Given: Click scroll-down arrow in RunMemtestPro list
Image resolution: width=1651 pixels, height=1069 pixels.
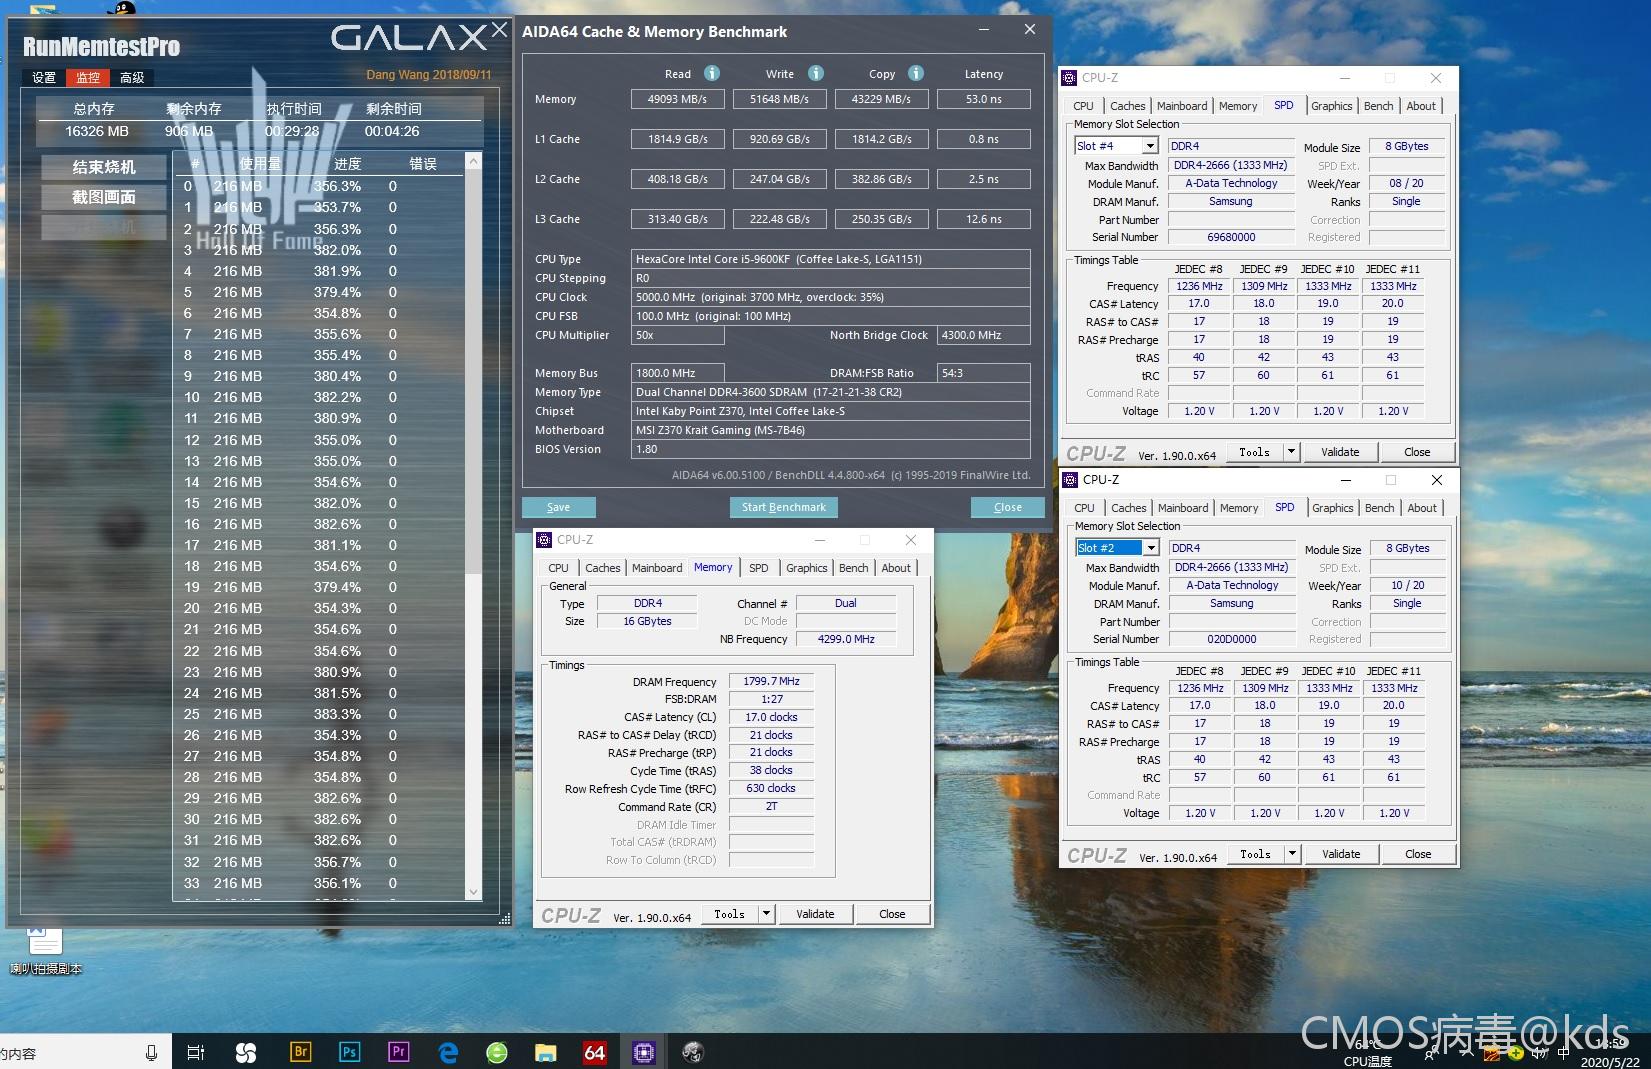Looking at the screenshot, I should [x=474, y=892].
